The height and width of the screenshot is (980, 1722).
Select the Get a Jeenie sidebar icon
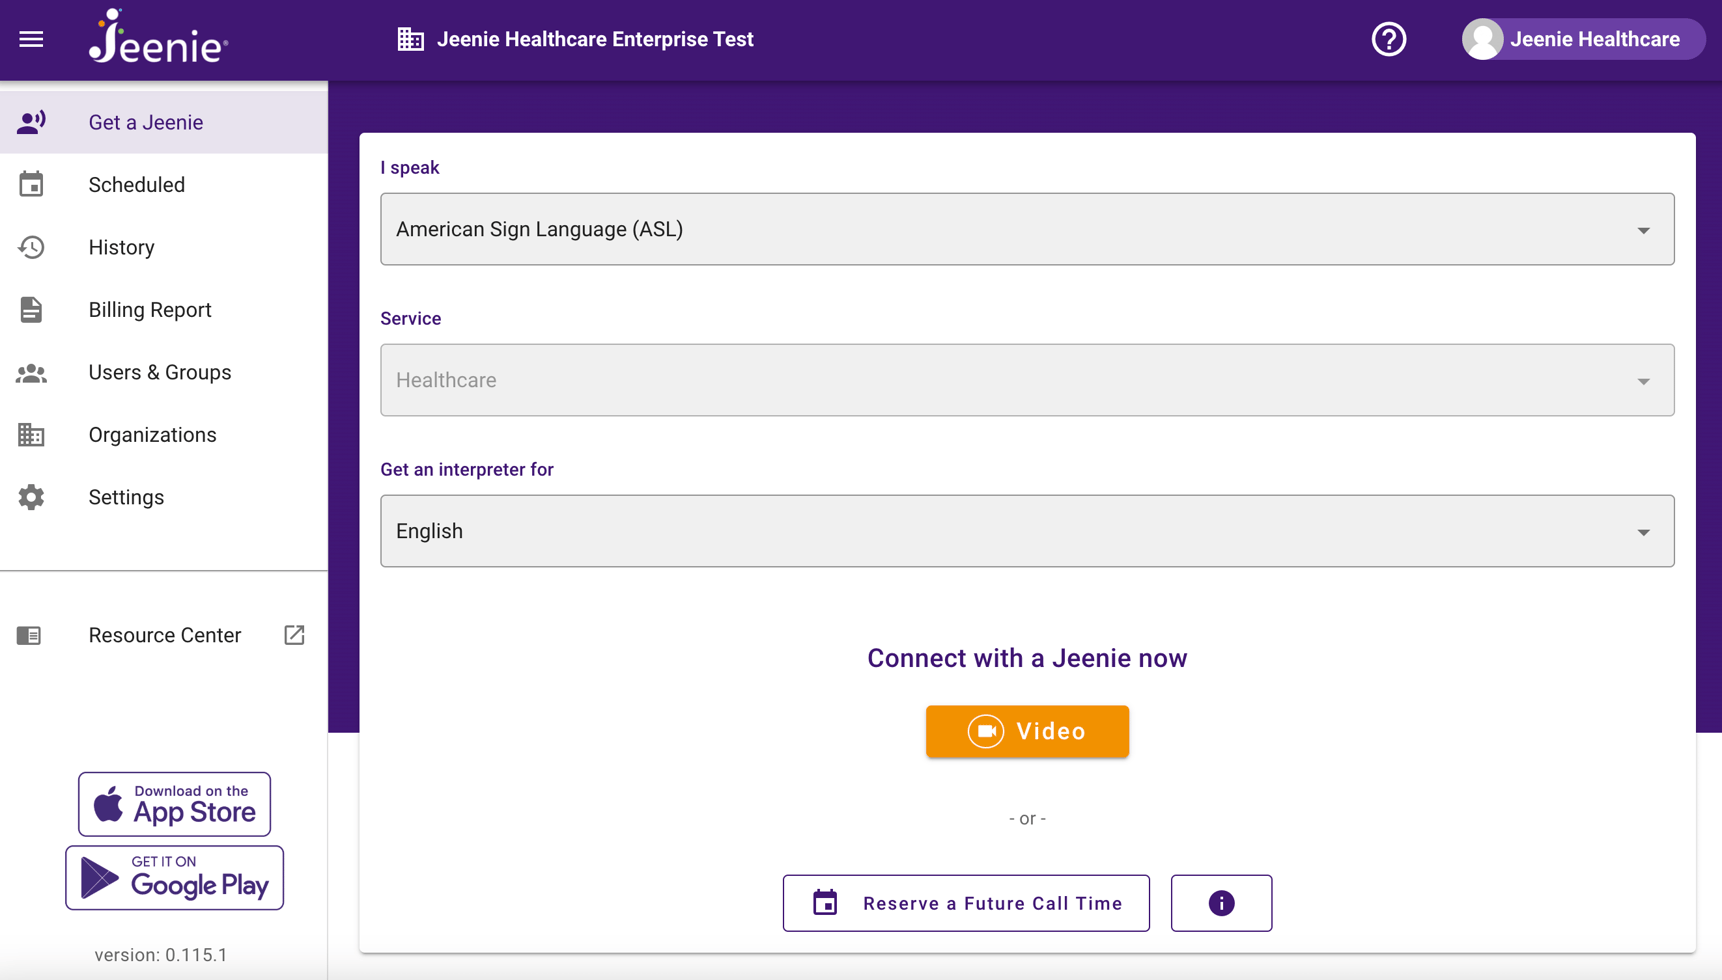point(31,121)
